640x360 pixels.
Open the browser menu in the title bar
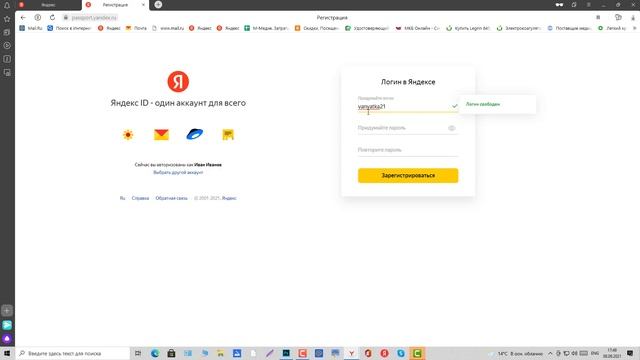[588, 5]
